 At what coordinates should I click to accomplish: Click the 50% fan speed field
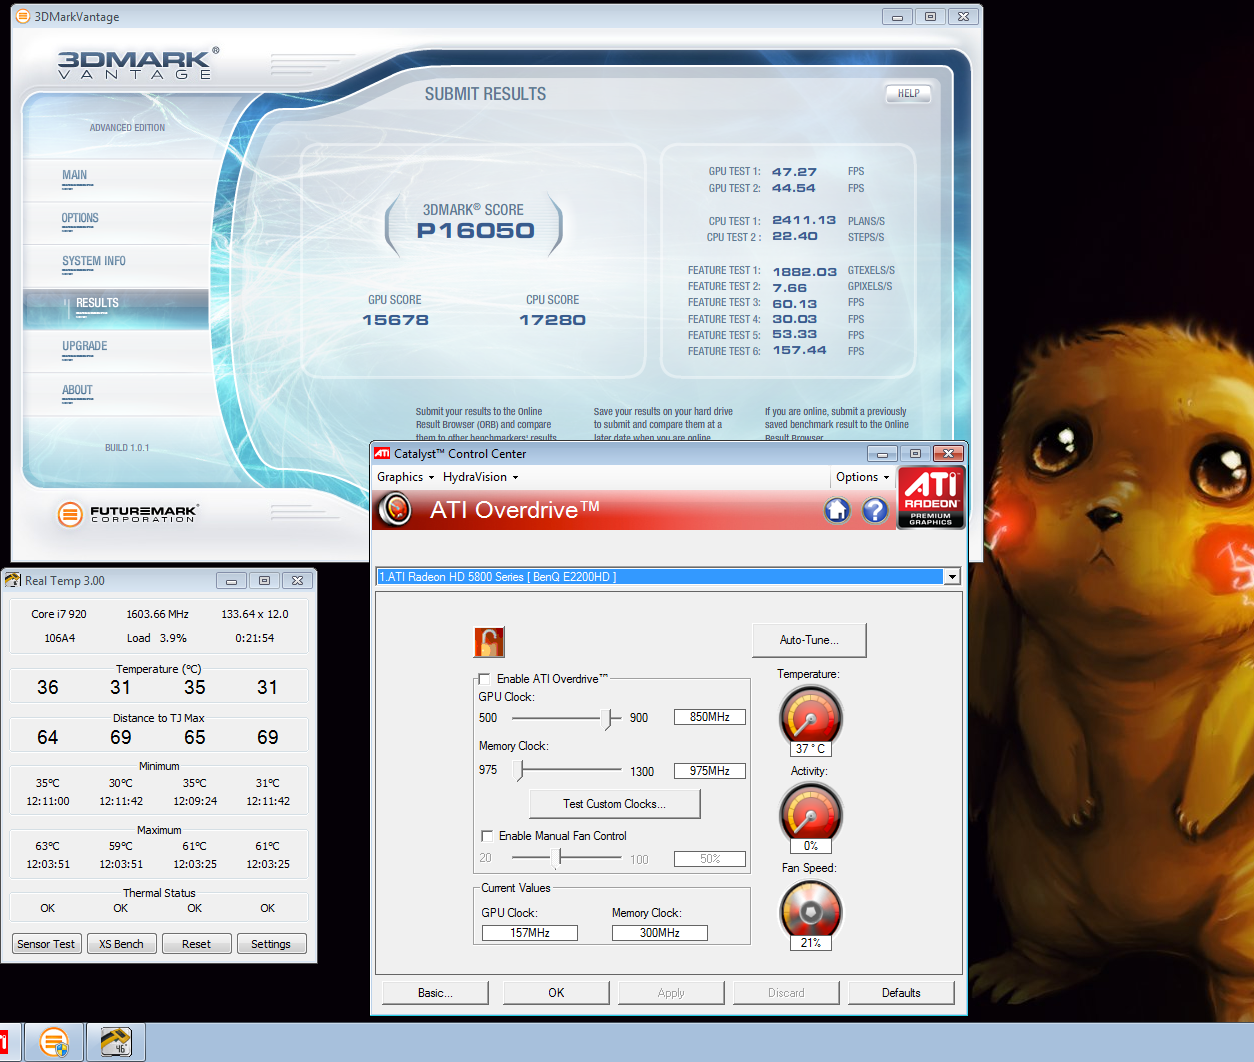tap(710, 859)
